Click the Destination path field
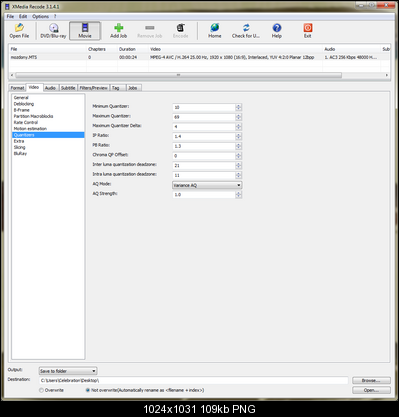Screen dimensions: 399x417 [194, 380]
